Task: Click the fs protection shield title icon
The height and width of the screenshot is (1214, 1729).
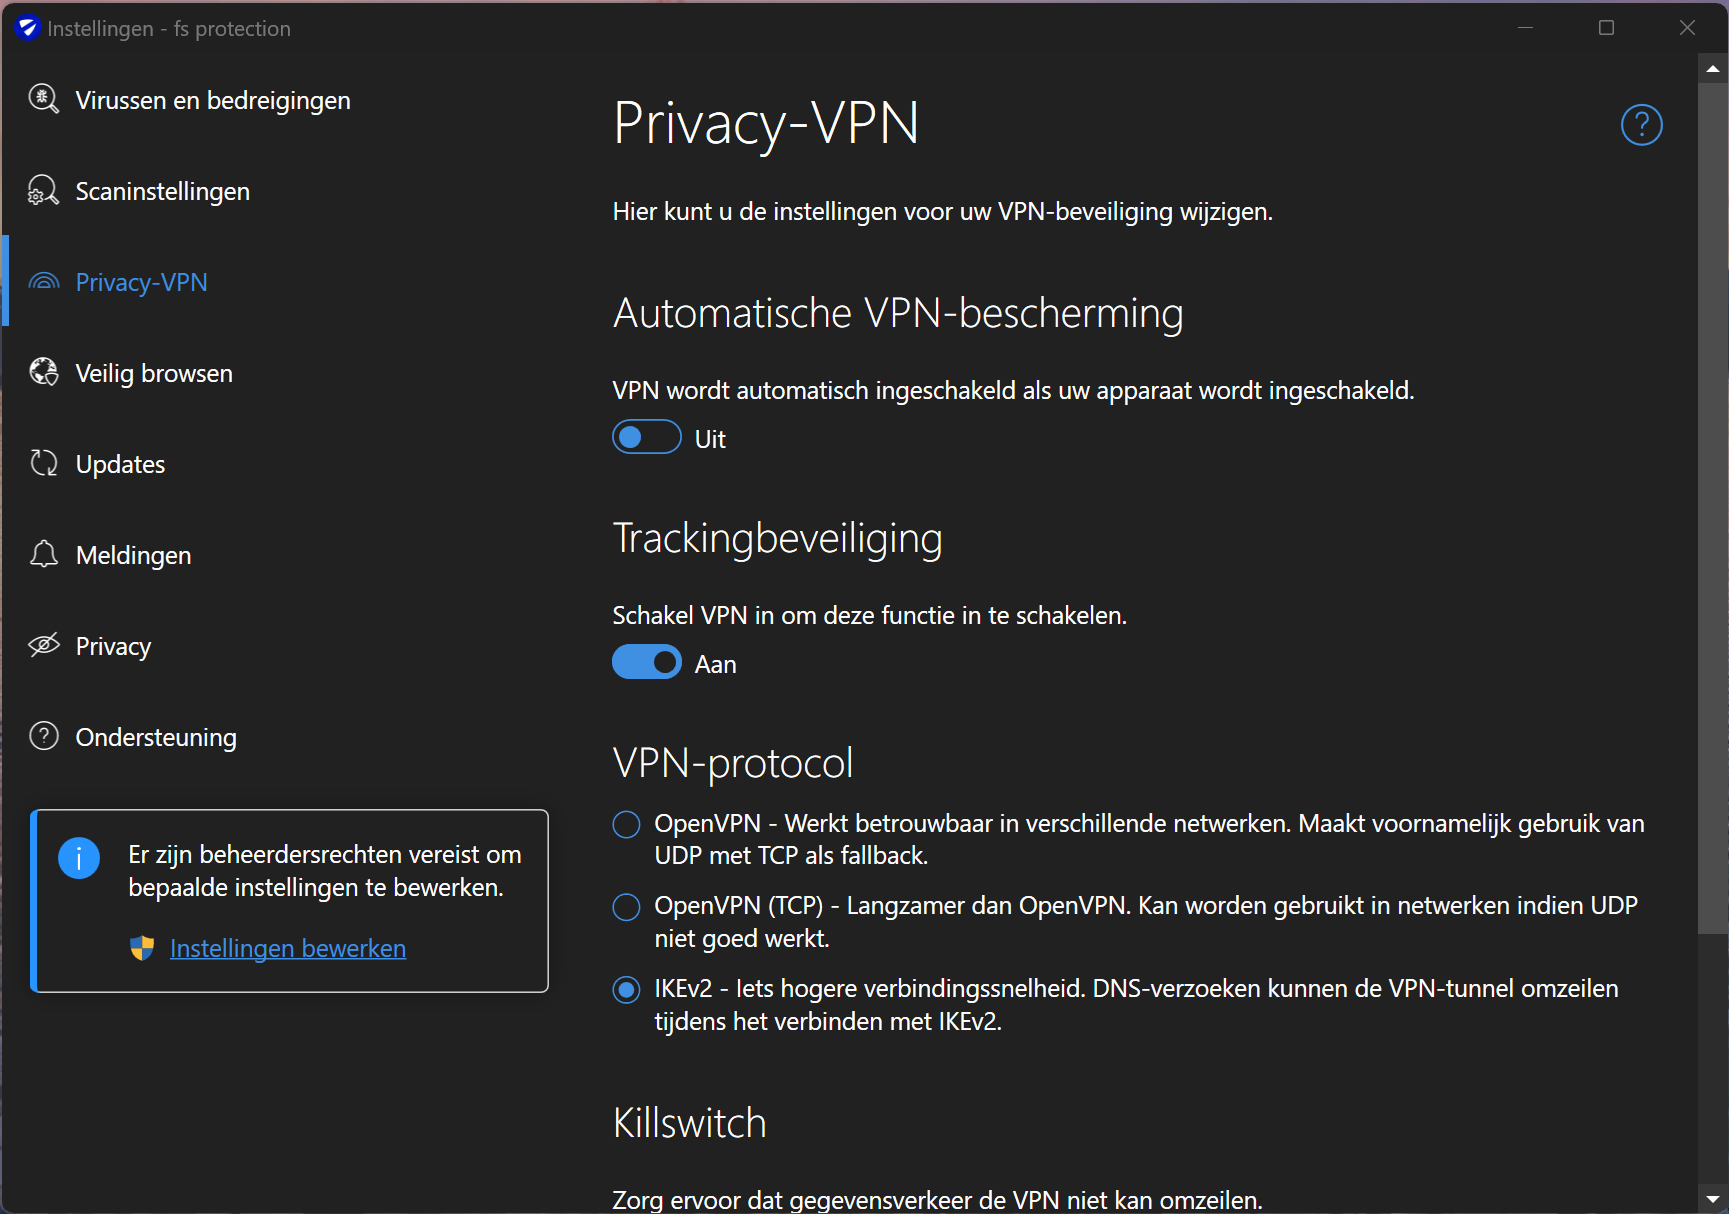Action: pyautogui.click(x=27, y=28)
